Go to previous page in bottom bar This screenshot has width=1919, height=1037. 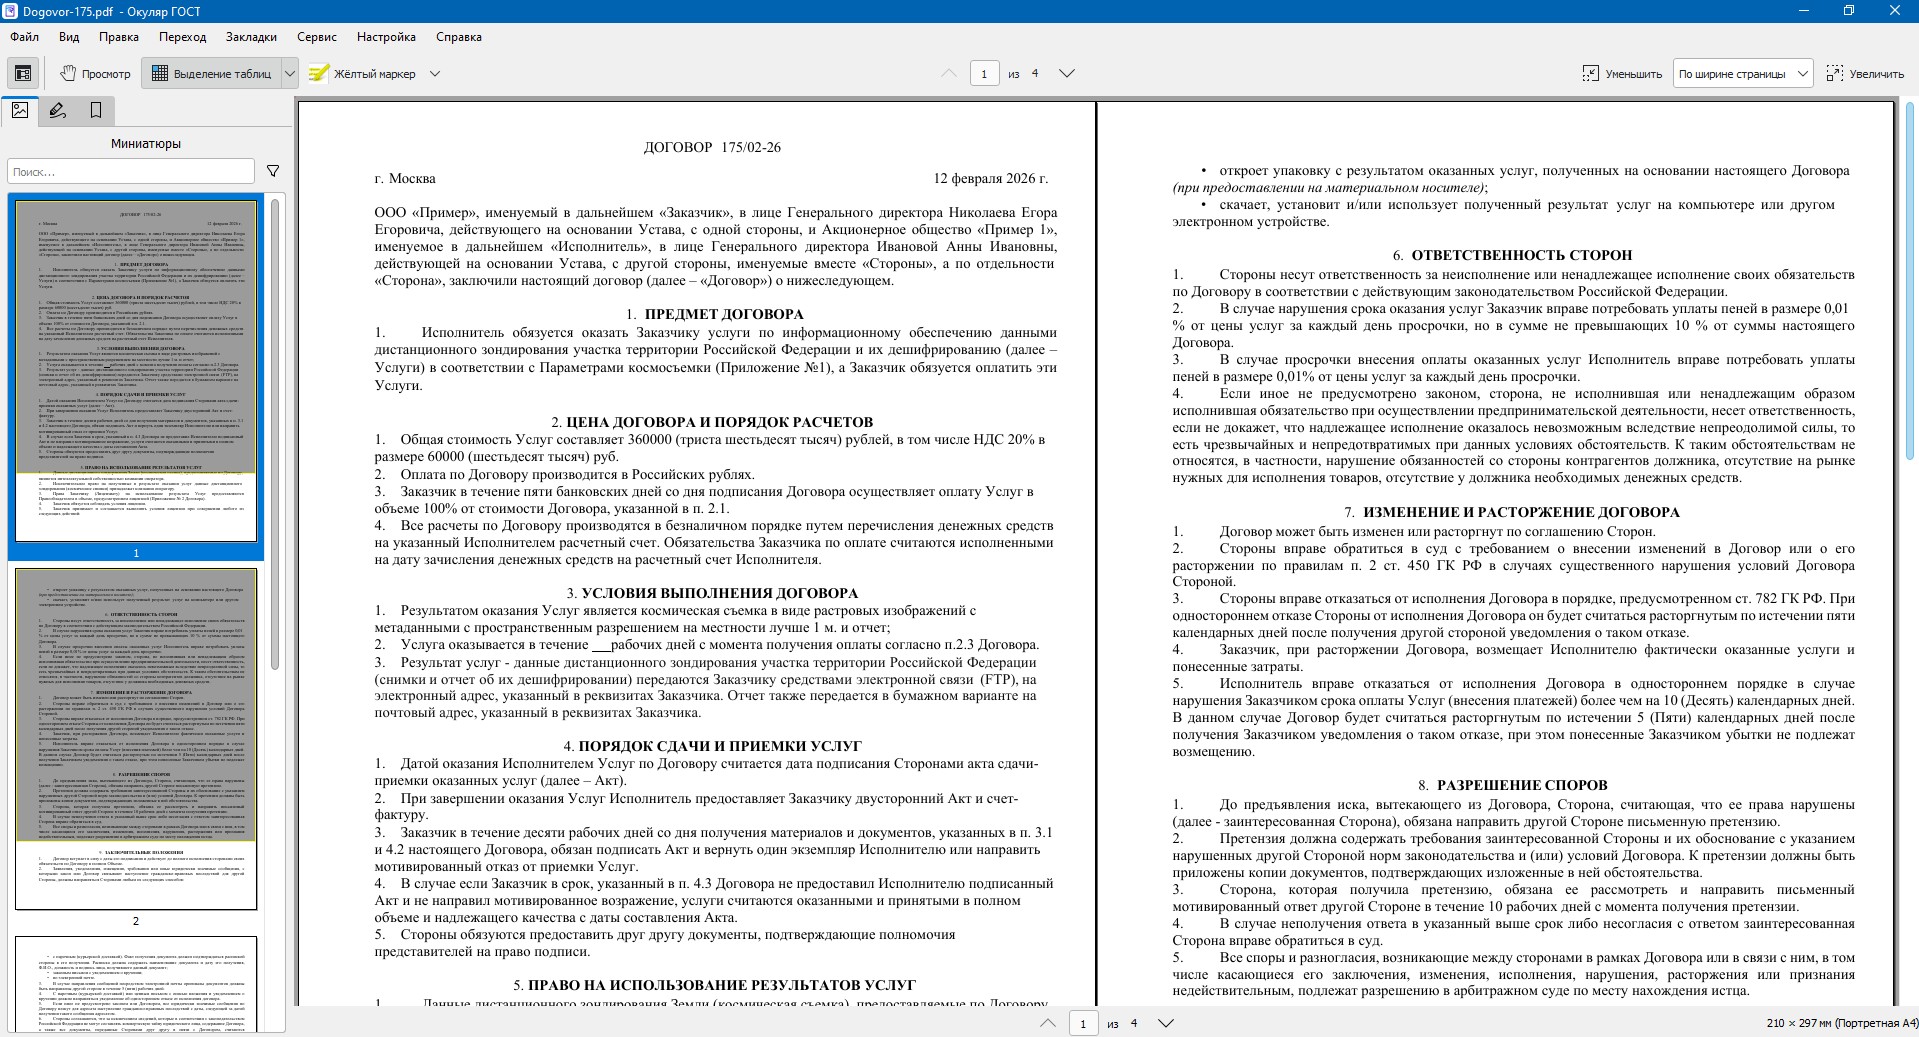tap(1048, 1023)
